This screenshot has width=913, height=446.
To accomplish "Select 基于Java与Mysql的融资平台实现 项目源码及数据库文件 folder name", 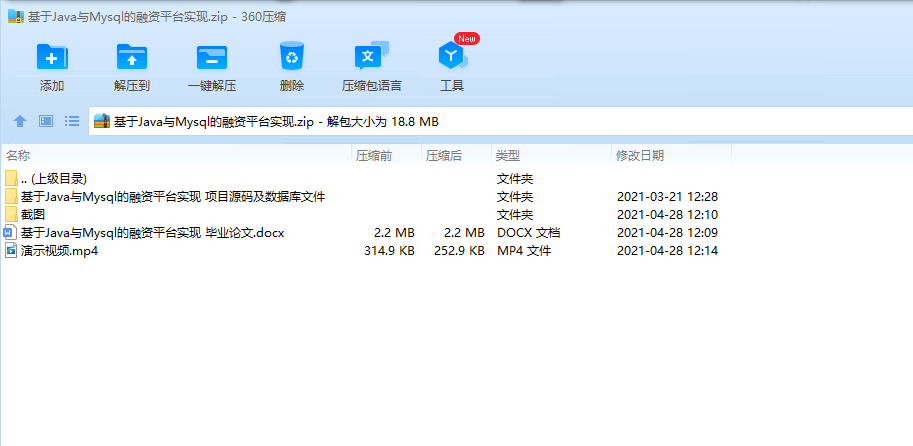I will 173,197.
